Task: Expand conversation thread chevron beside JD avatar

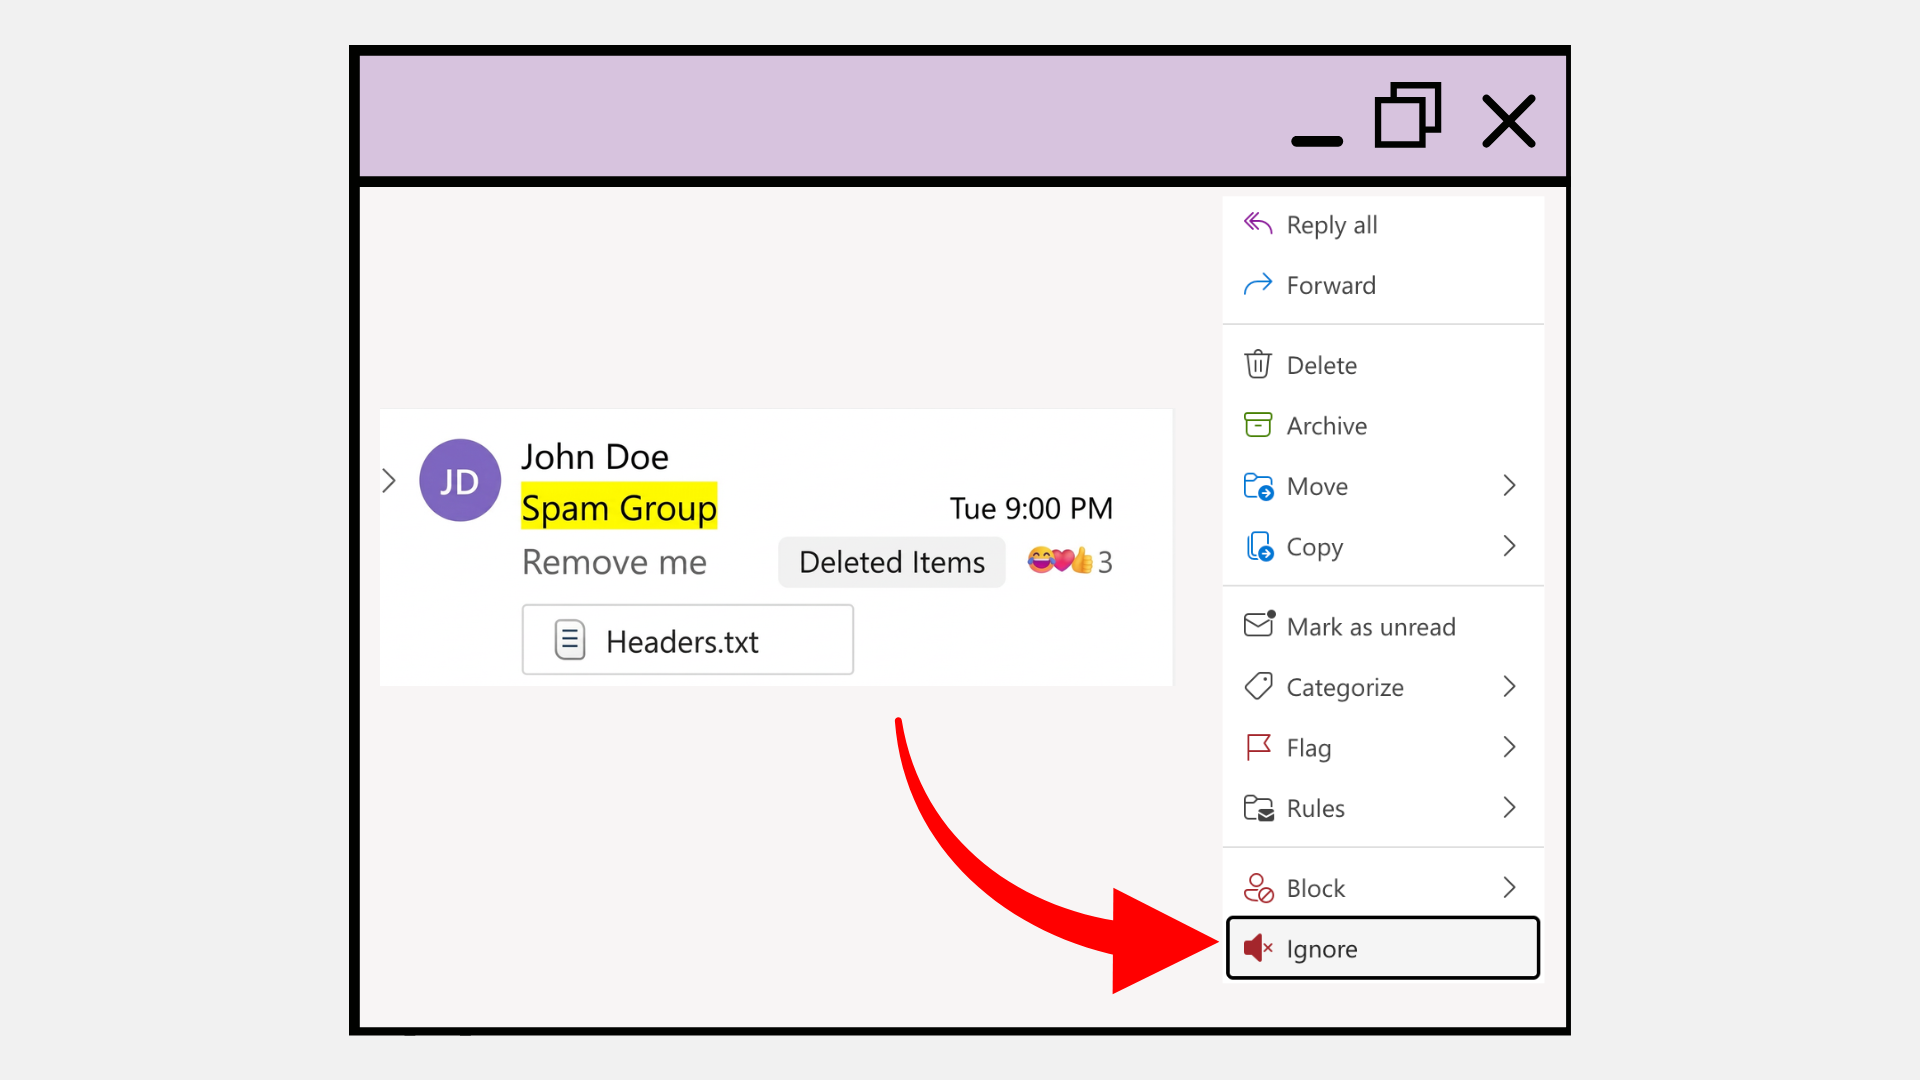Action: point(389,481)
